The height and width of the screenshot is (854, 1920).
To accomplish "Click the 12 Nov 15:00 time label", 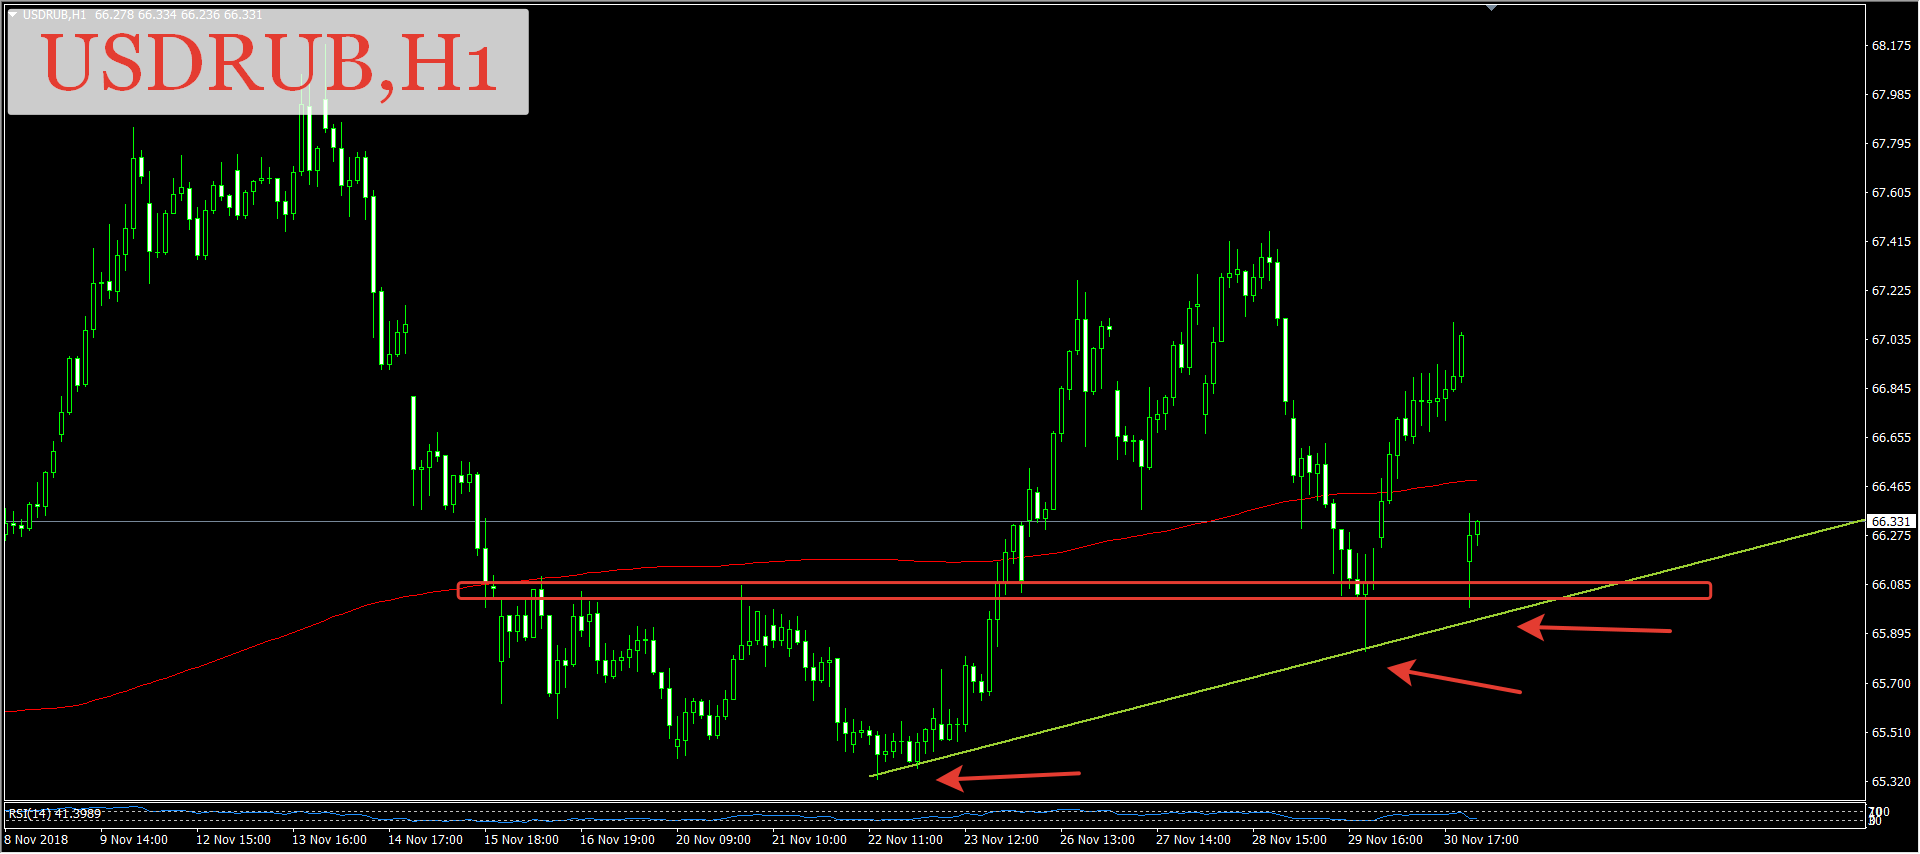I will coord(233,840).
